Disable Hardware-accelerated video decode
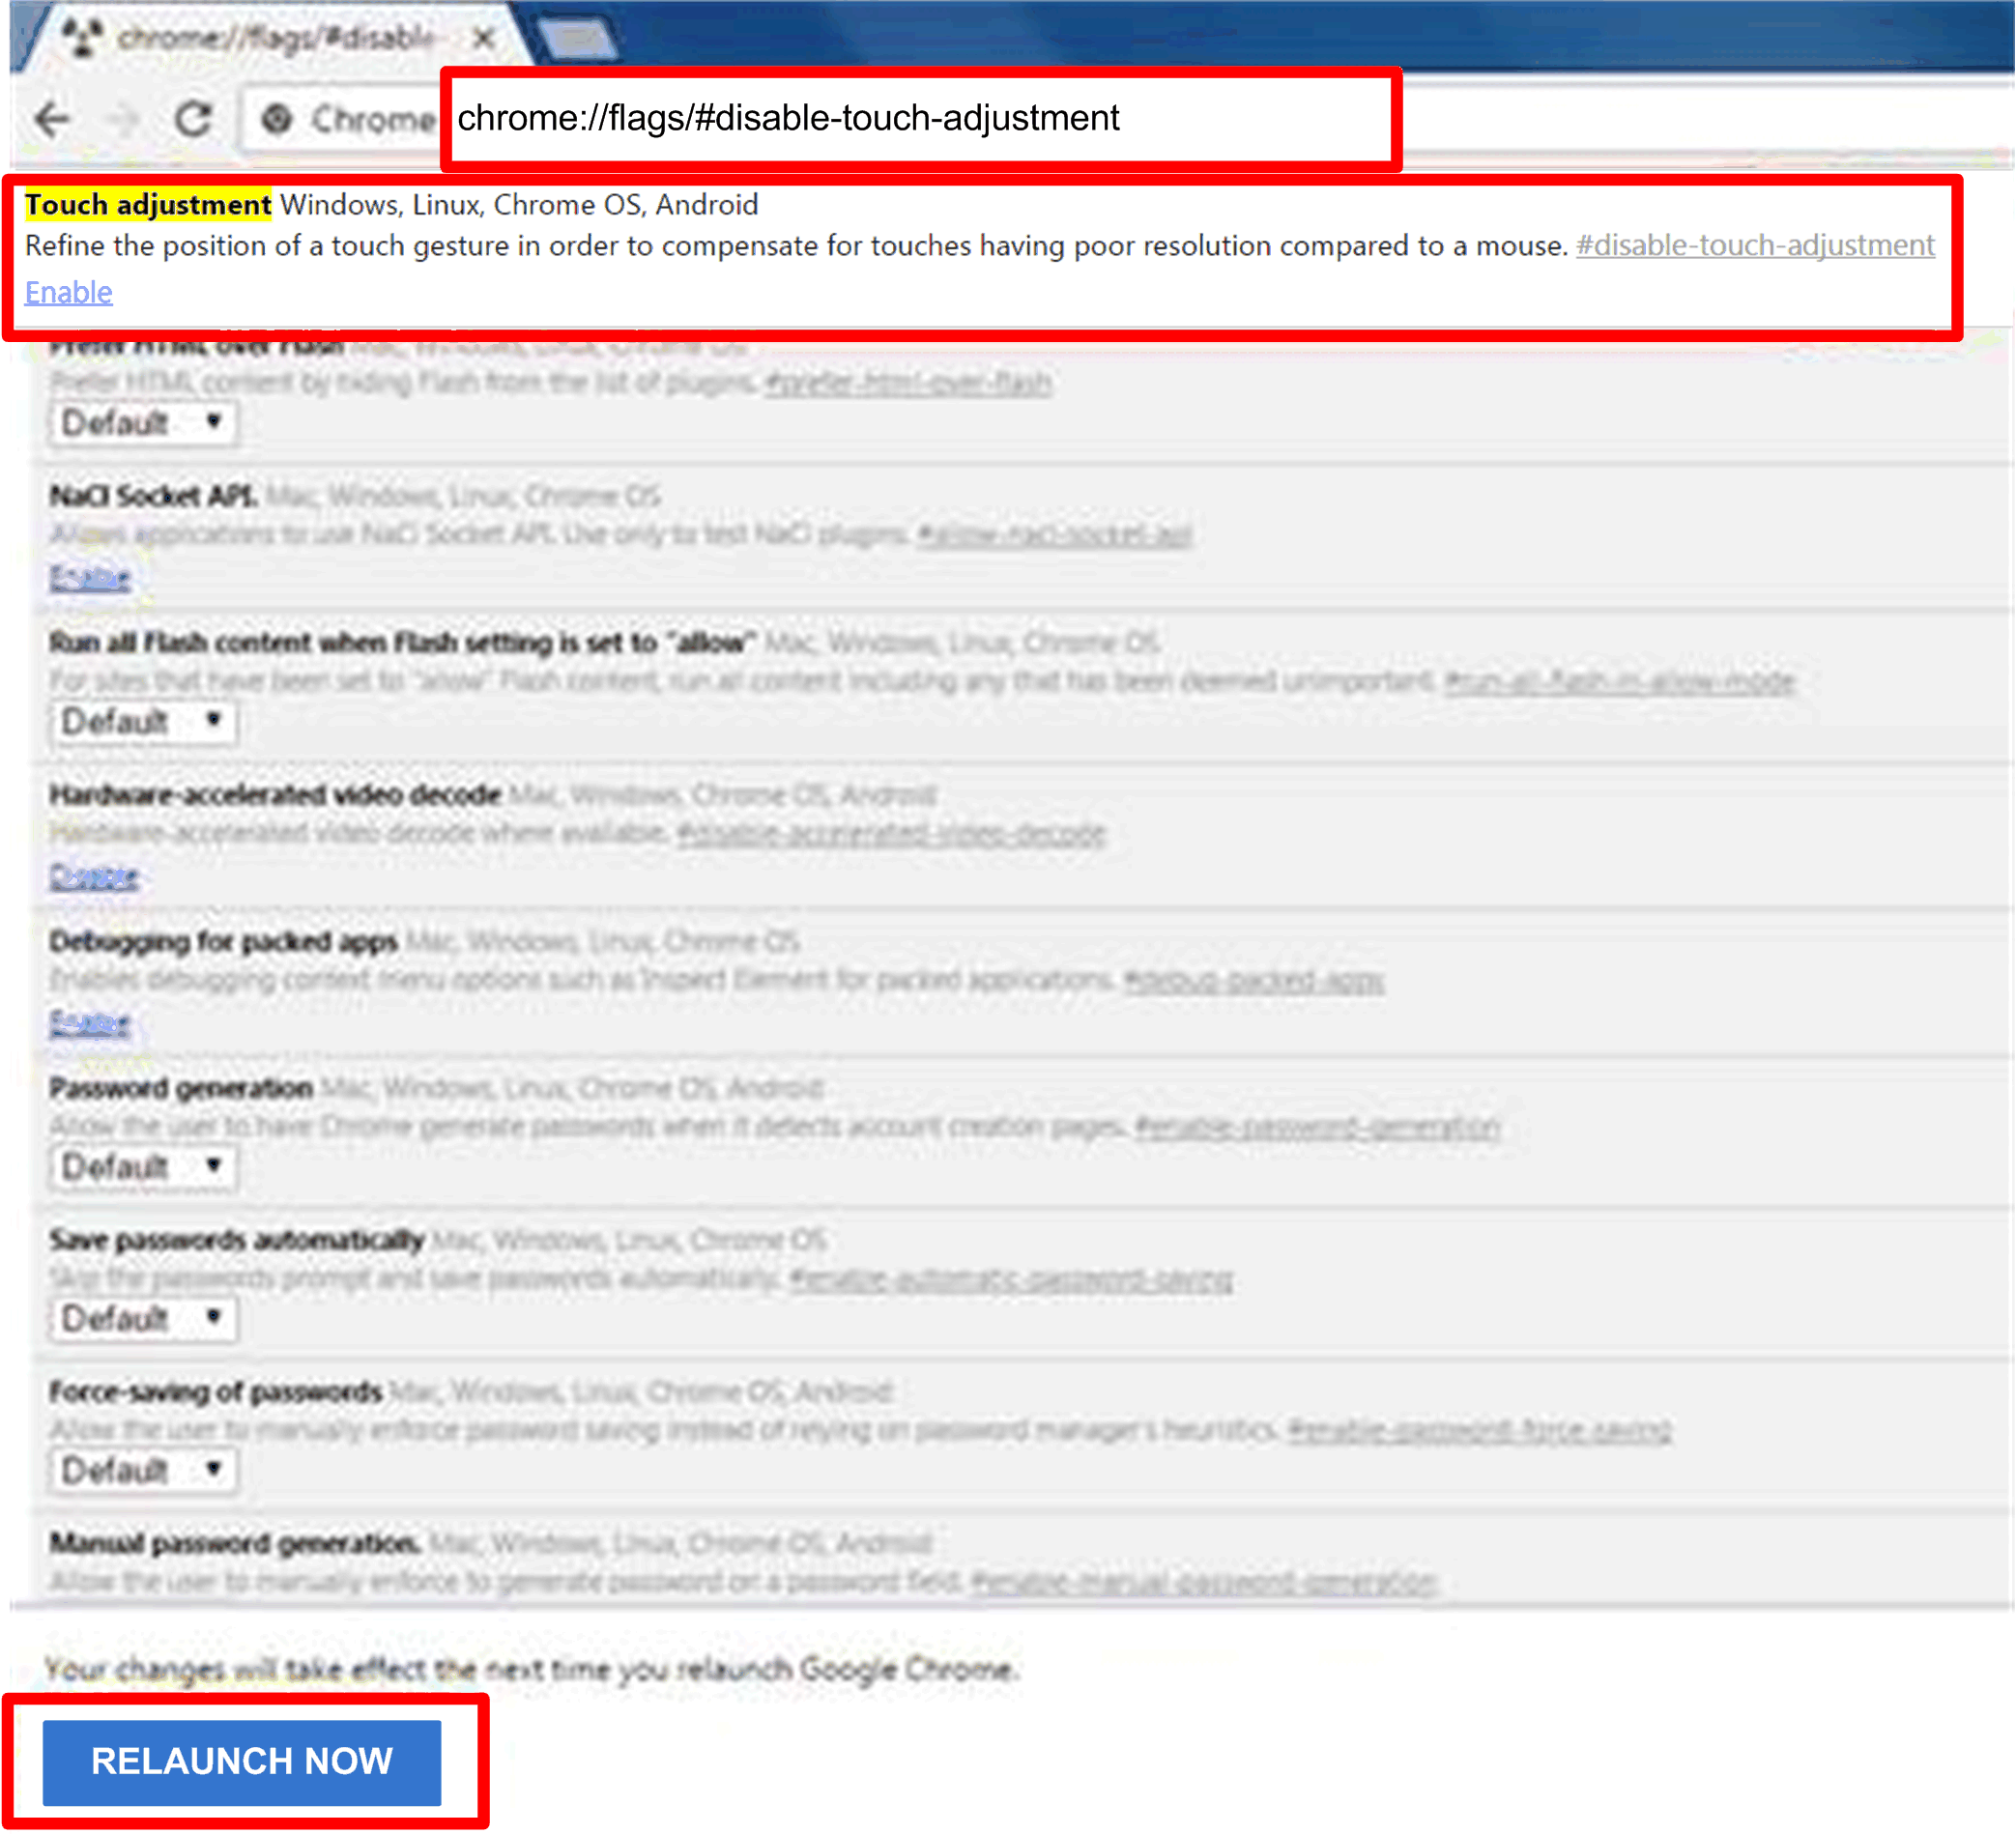 [x=93, y=877]
